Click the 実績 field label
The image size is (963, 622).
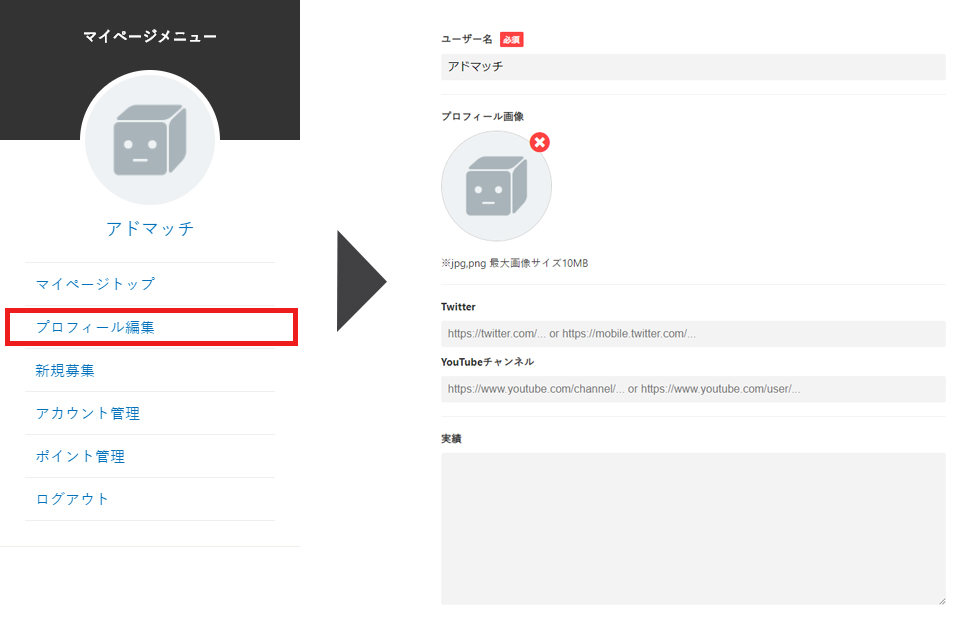point(451,439)
